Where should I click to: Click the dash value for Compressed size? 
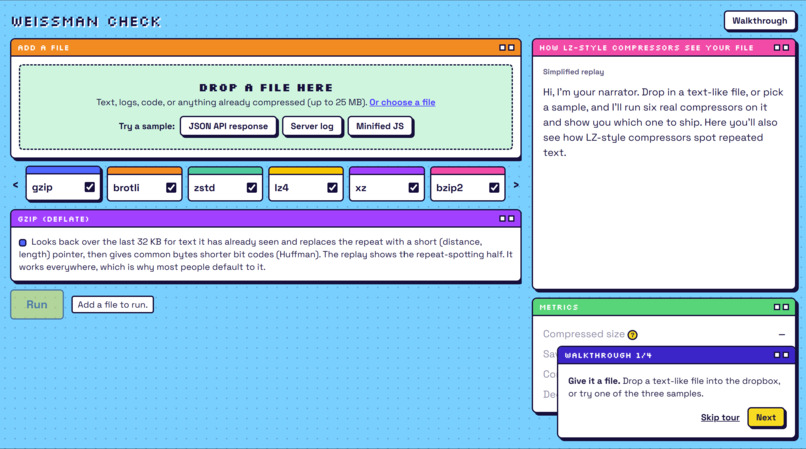coord(781,334)
